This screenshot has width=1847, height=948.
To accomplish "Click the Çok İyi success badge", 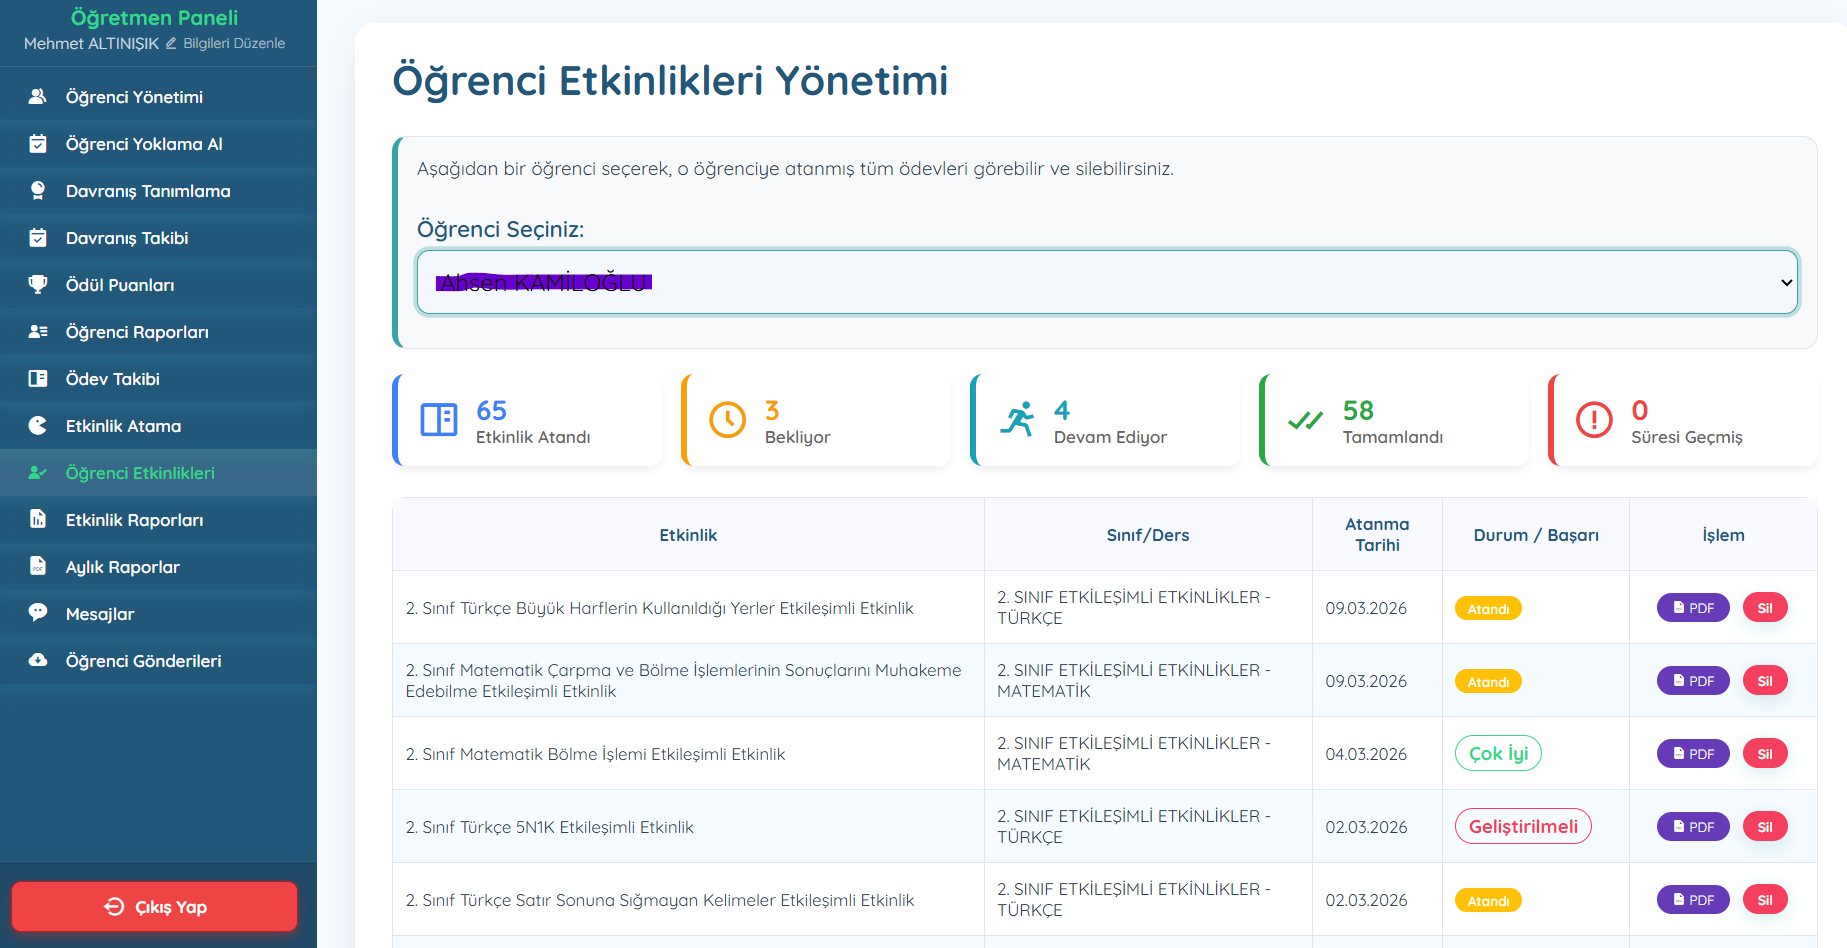I will [1497, 753].
